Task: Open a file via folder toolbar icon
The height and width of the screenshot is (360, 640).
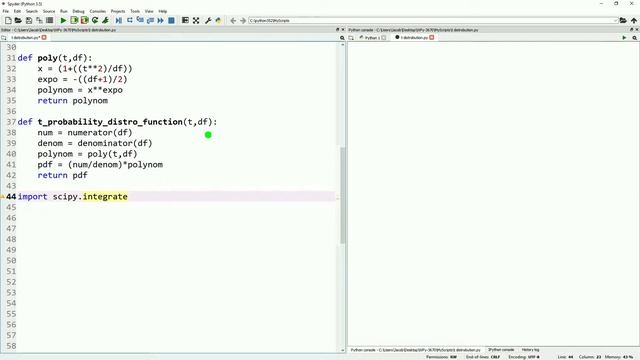Action: coord(18,20)
